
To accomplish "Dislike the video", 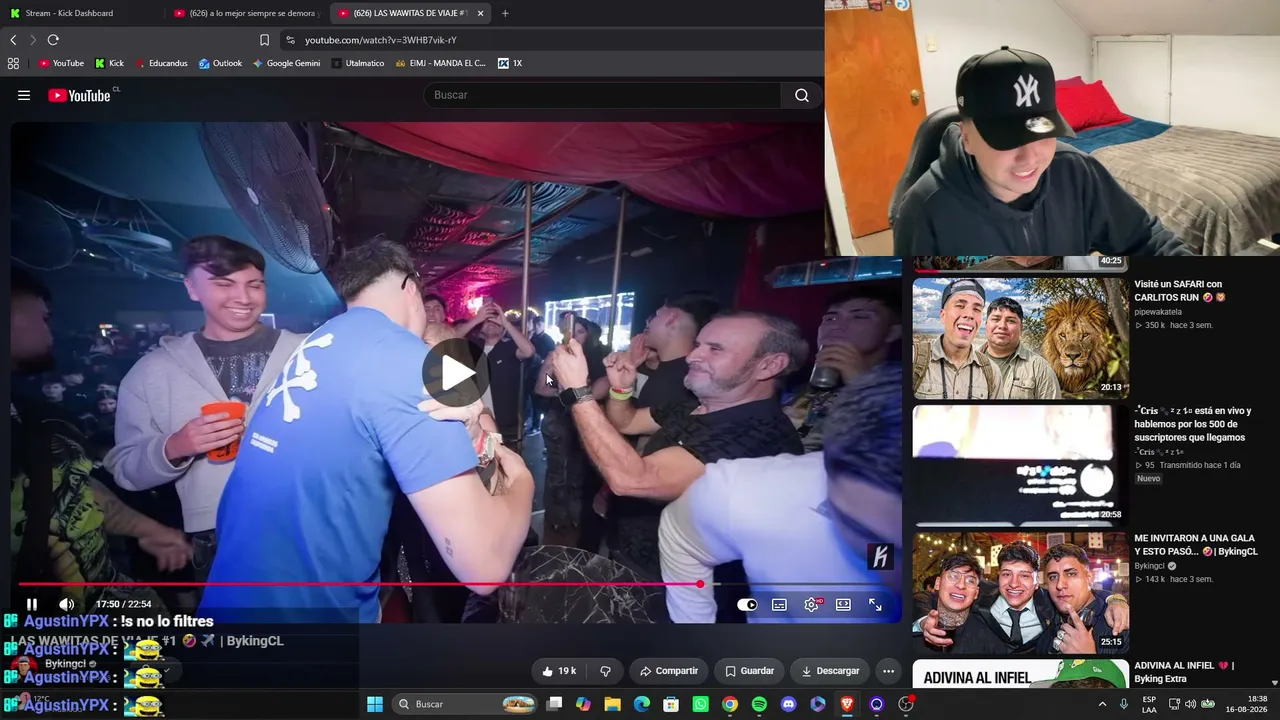I will 605,671.
